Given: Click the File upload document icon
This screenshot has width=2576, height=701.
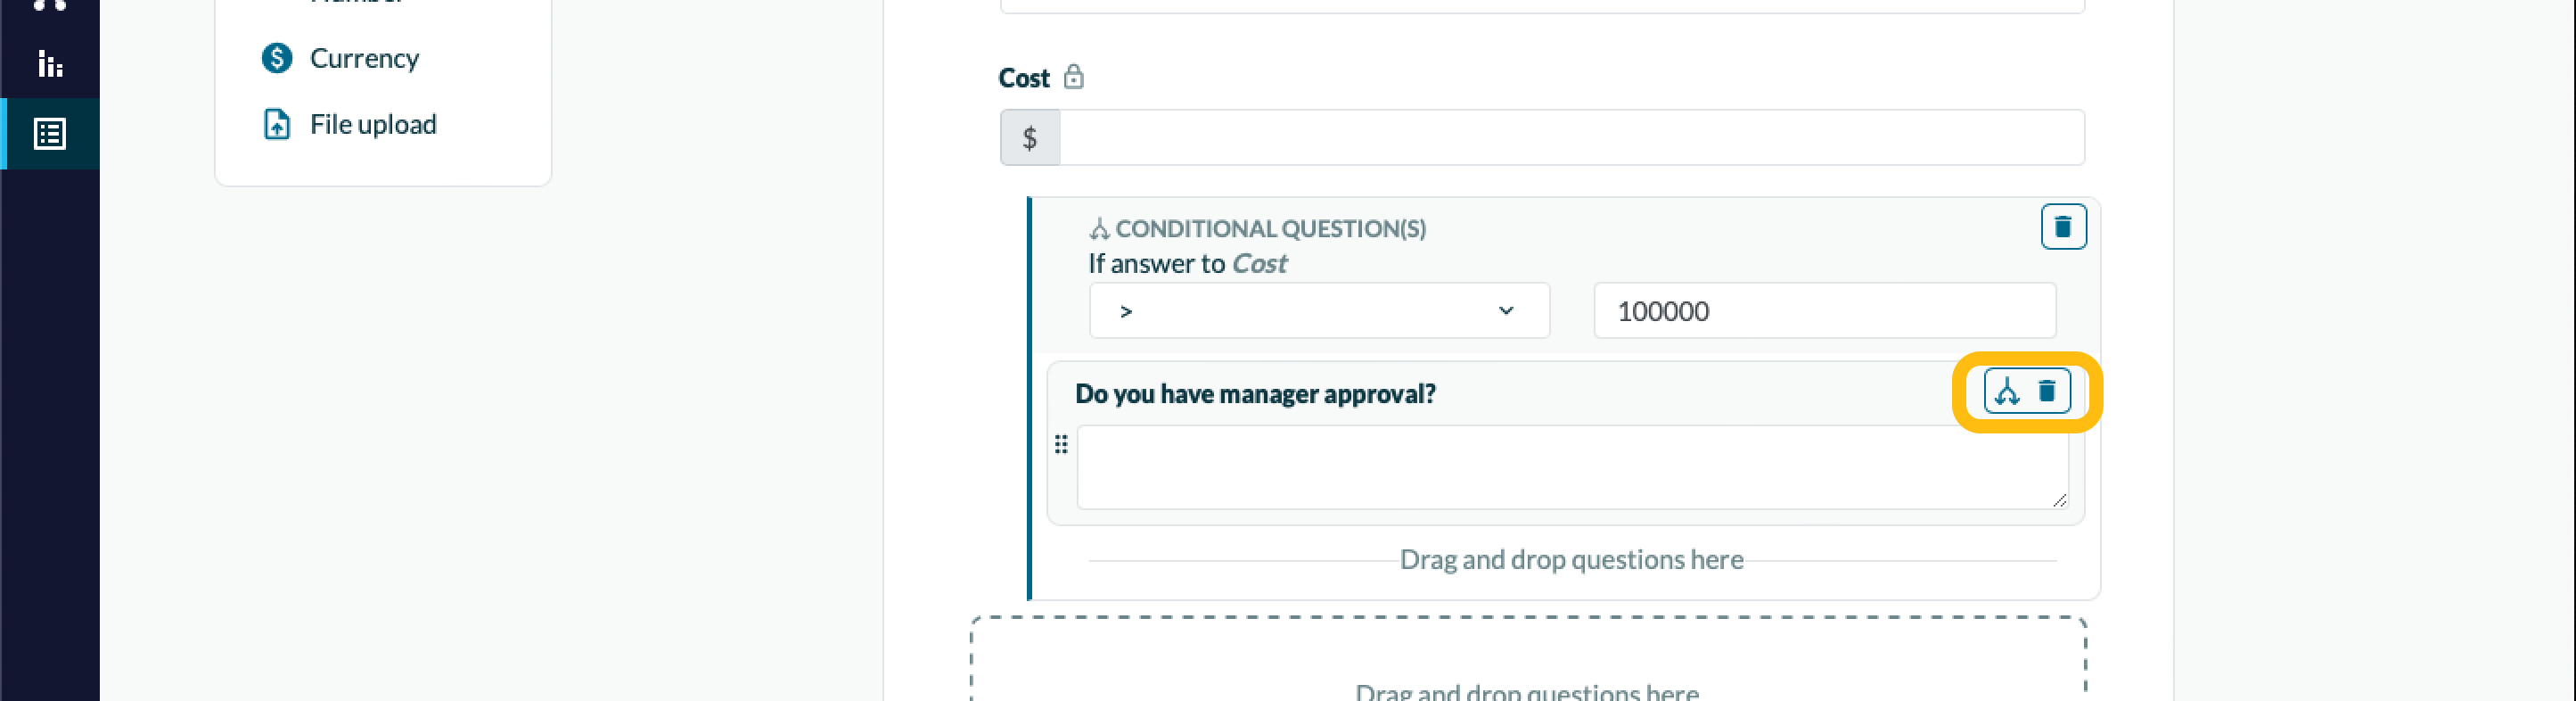Looking at the screenshot, I should click(277, 124).
